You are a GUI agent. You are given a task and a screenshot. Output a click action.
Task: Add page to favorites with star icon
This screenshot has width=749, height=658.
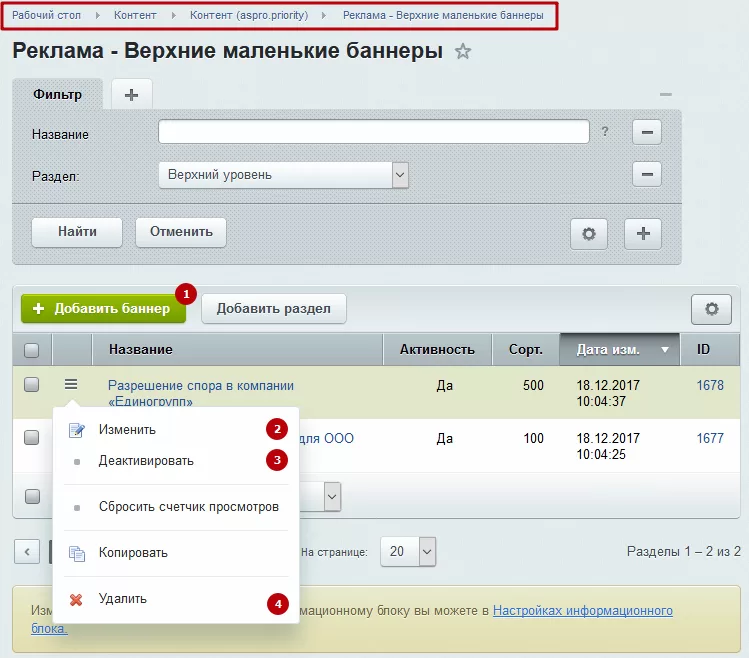(462, 51)
